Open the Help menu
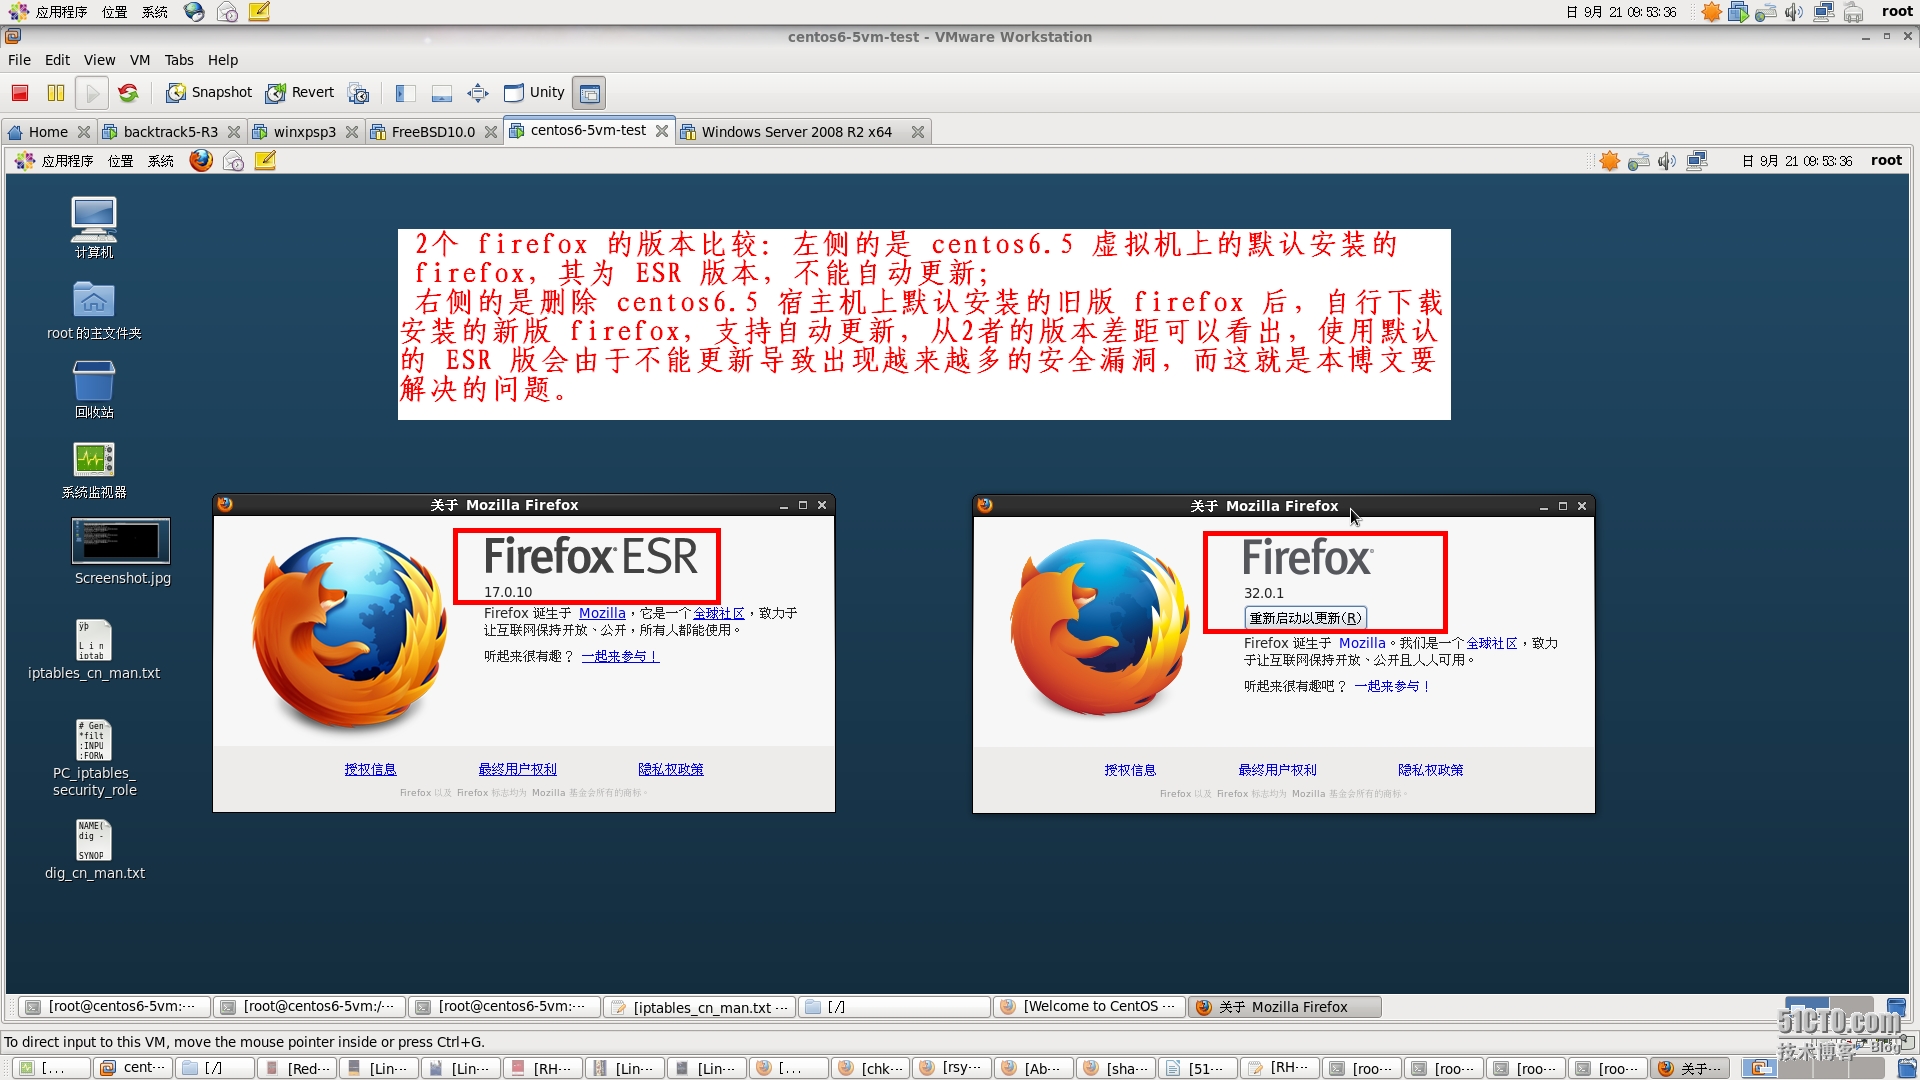1920x1080 pixels. click(x=223, y=60)
